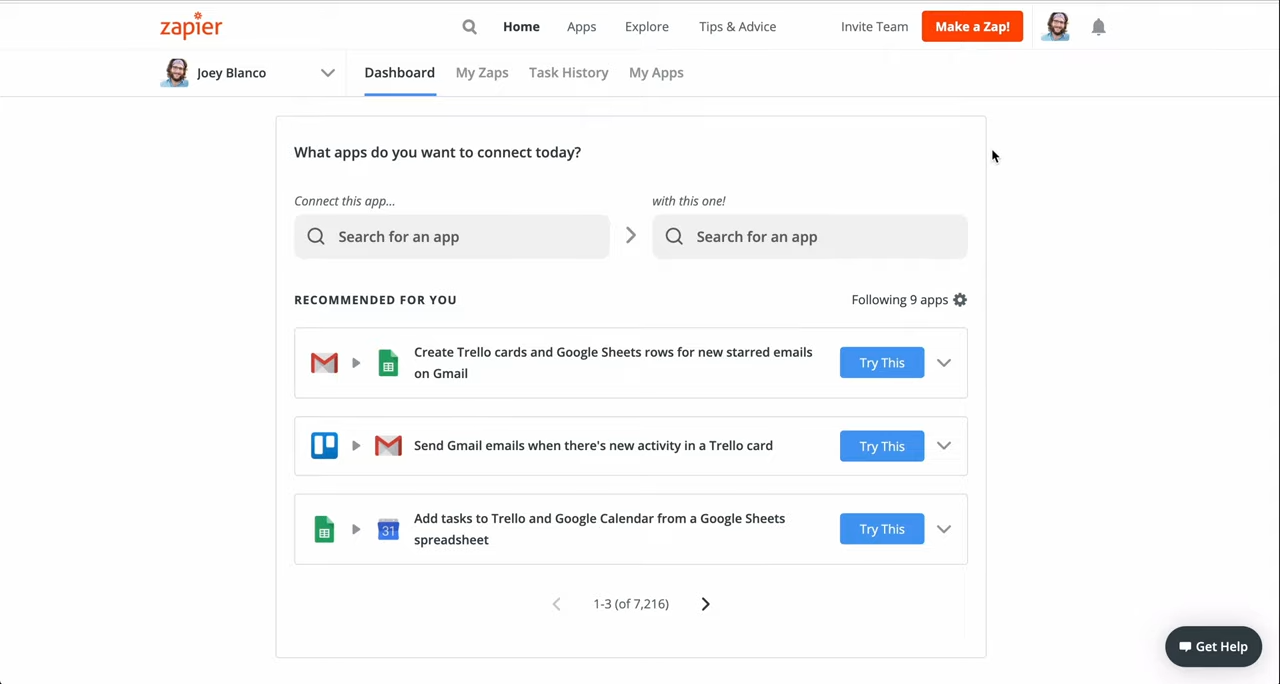Open the Task History tab
Viewport: 1280px width, 684px height.
click(568, 73)
